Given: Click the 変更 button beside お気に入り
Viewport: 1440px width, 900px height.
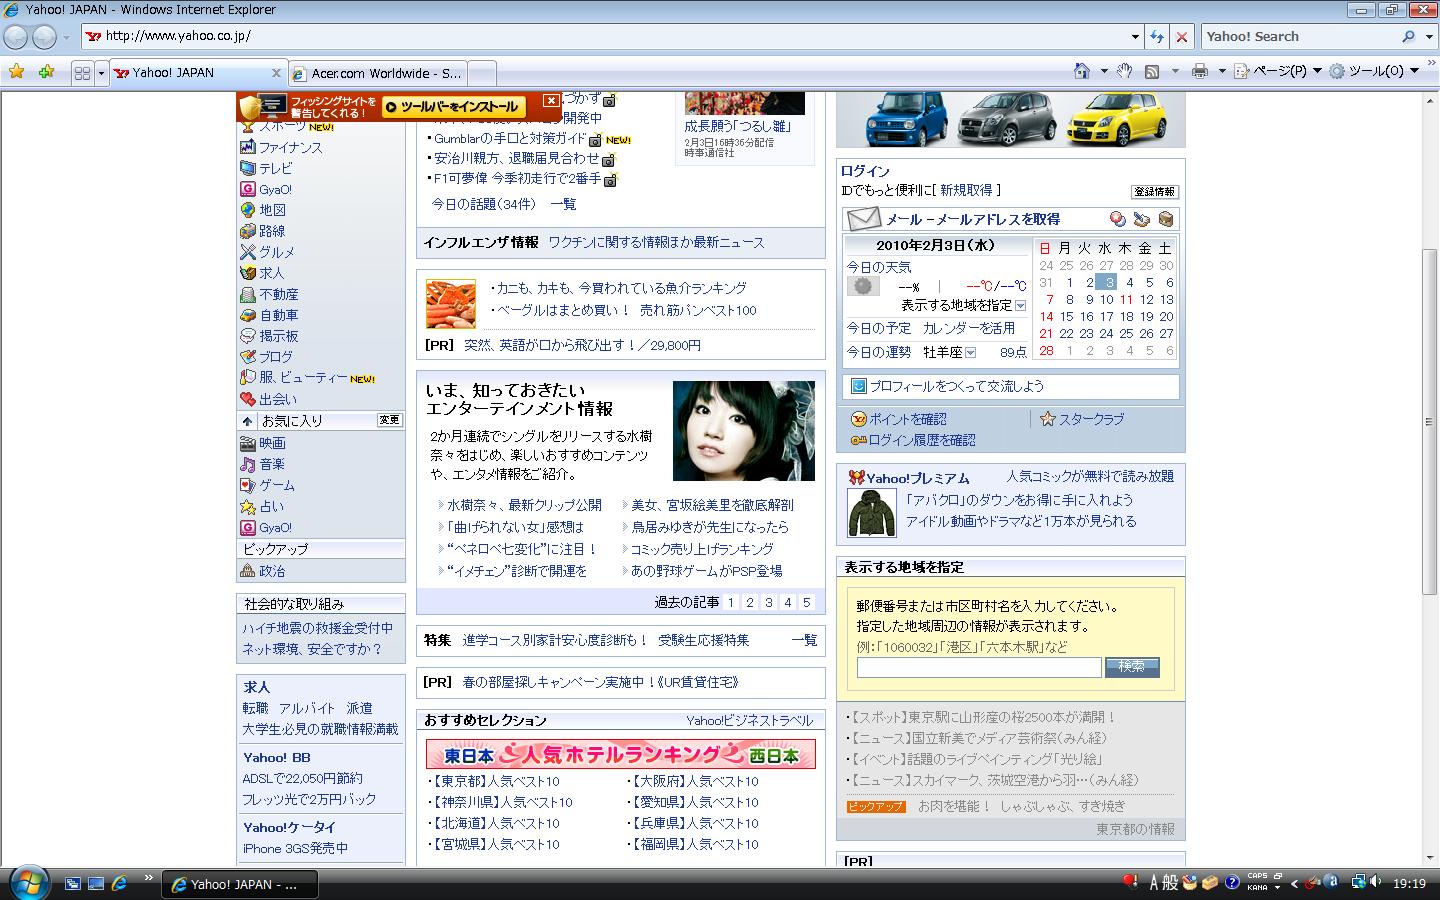Looking at the screenshot, I should point(390,420).
